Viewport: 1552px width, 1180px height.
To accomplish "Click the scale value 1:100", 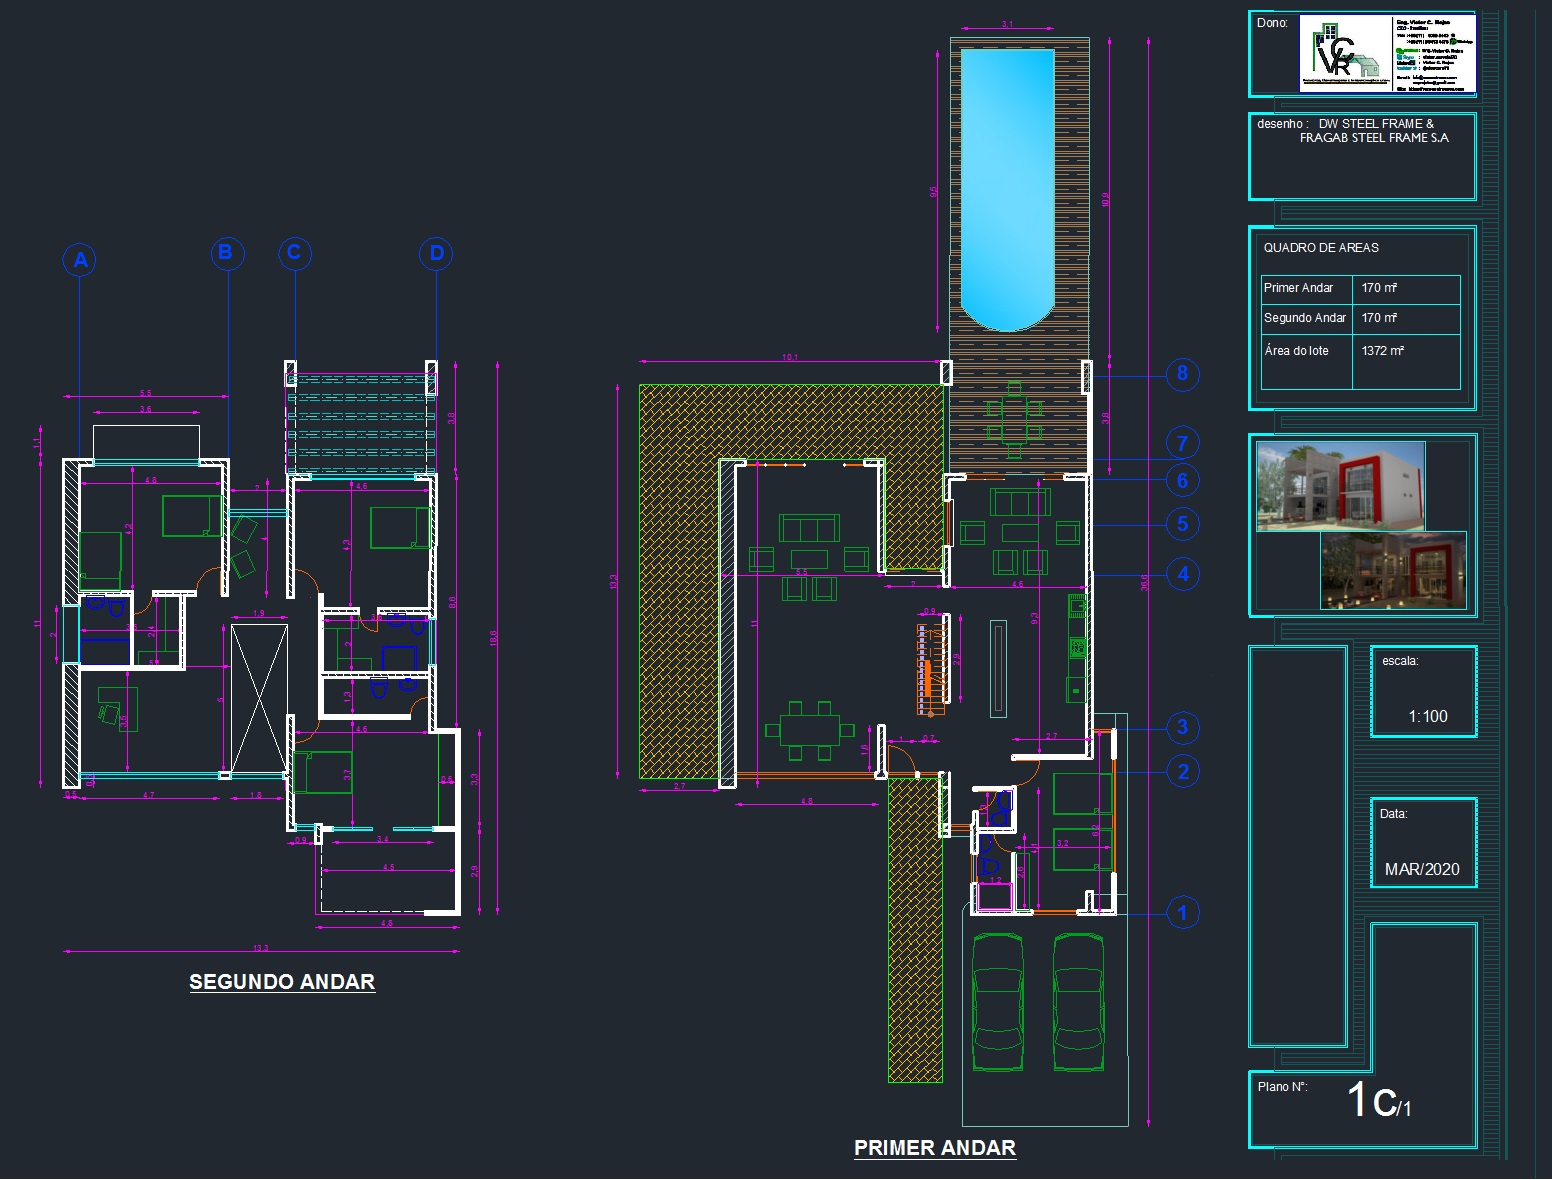I will click(1427, 717).
